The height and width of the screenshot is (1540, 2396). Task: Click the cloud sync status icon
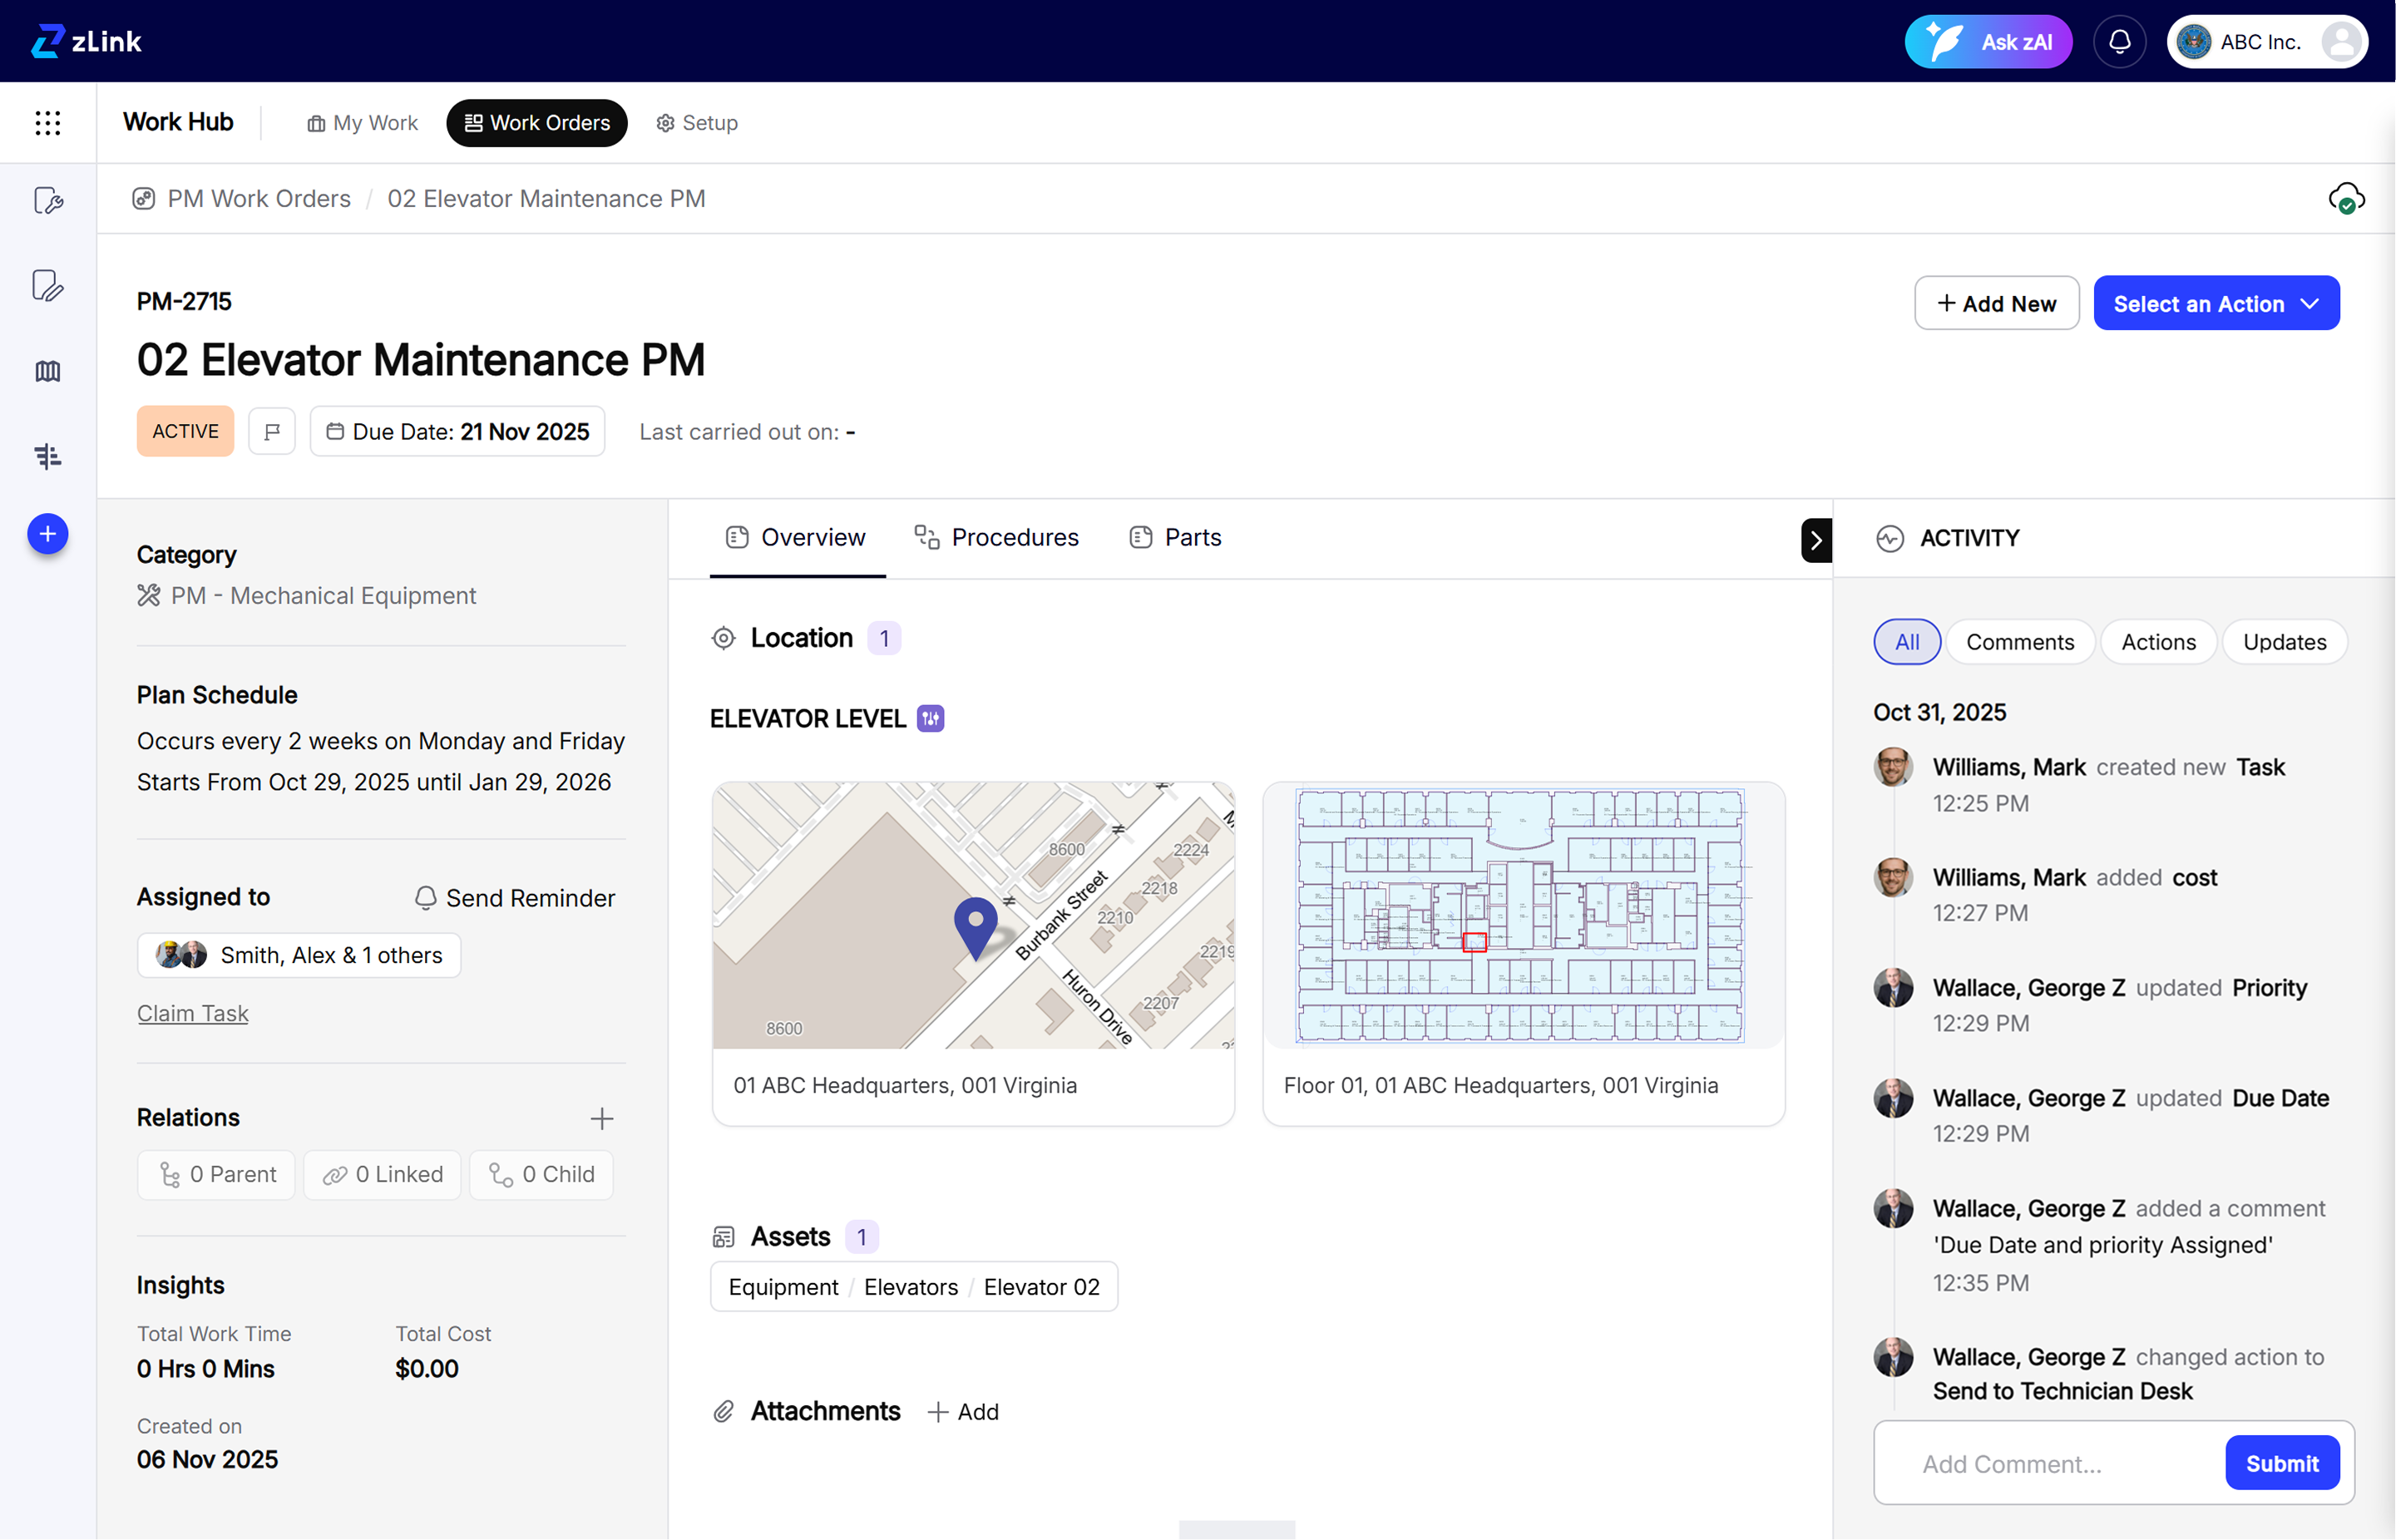click(x=2345, y=198)
